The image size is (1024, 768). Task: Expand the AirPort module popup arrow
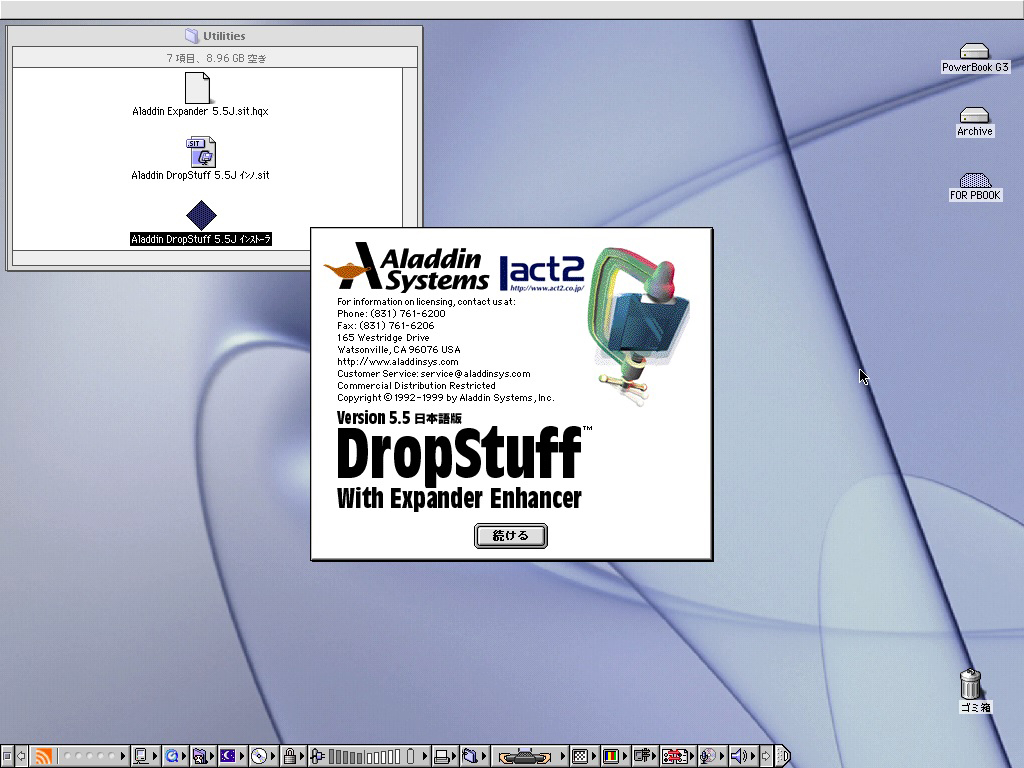[x=123, y=756]
